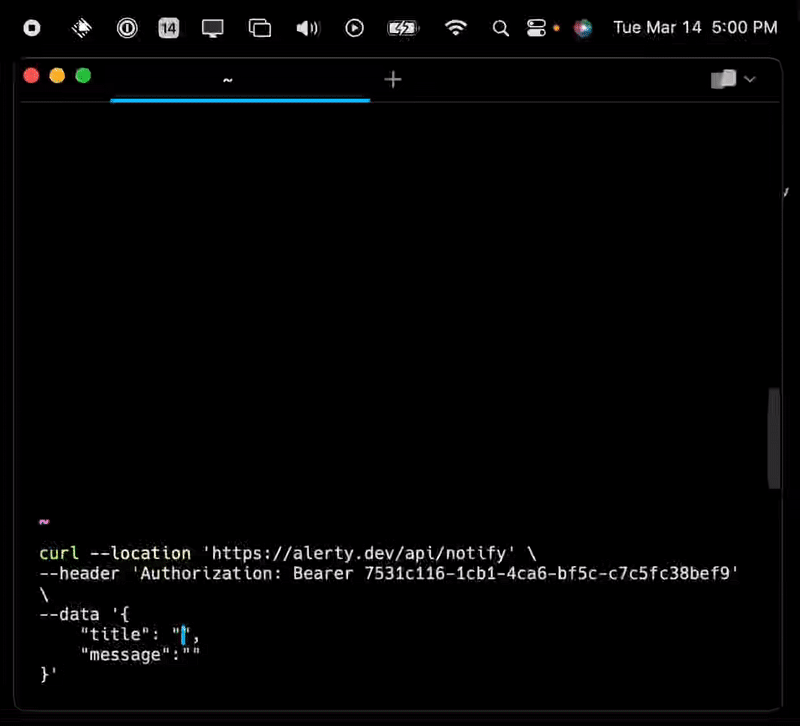Open the Wi-Fi menu bar icon
800x726 pixels.
pos(455,28)
